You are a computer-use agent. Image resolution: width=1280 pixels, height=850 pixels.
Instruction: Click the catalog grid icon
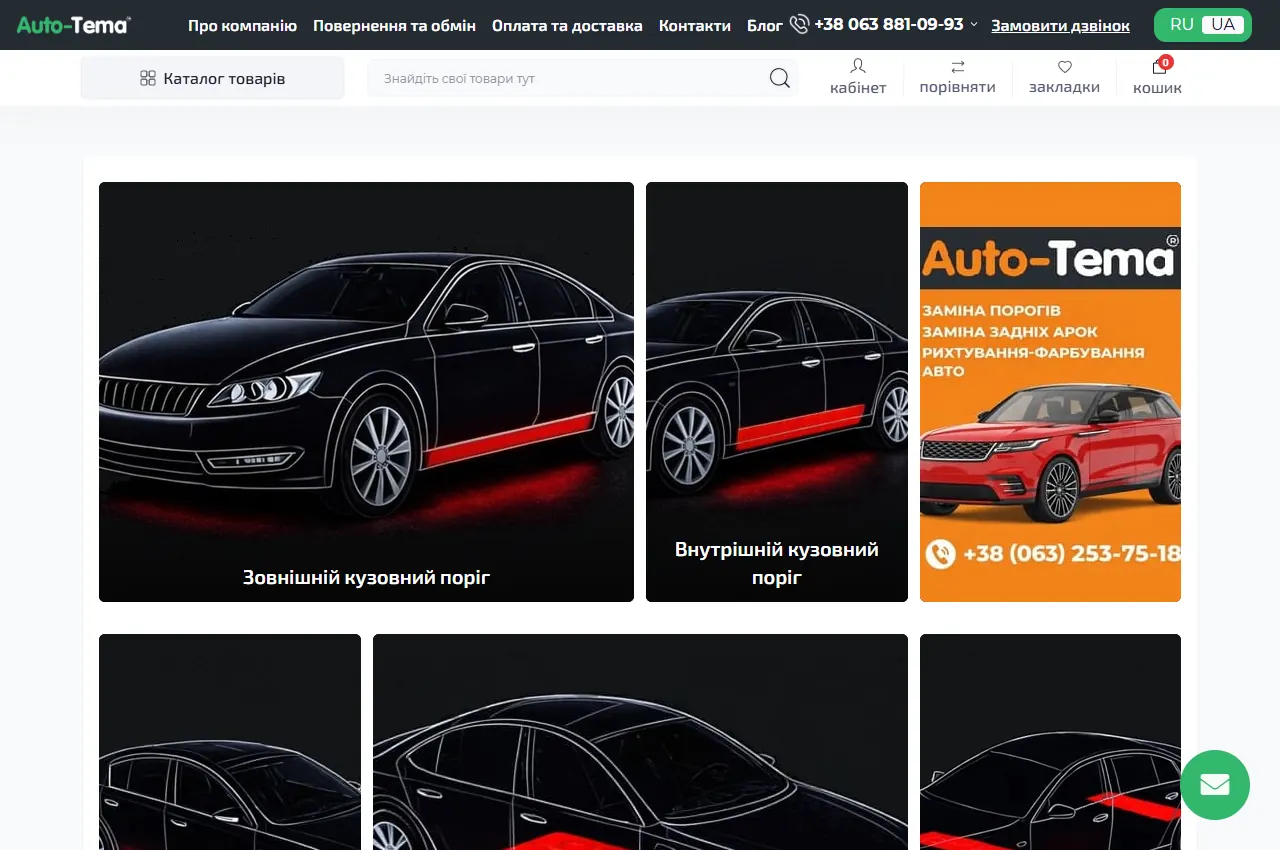[x=148, y=78]
